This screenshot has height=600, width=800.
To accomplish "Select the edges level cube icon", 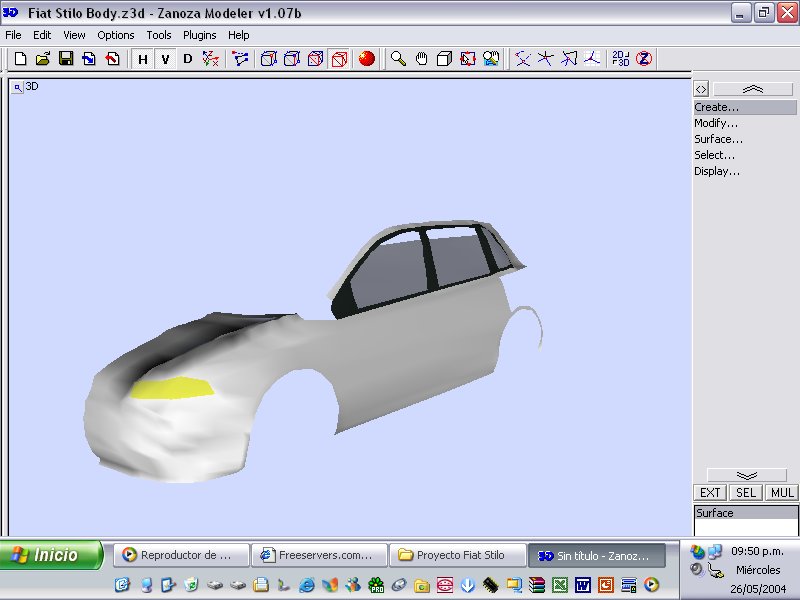I will coord(292,59).
